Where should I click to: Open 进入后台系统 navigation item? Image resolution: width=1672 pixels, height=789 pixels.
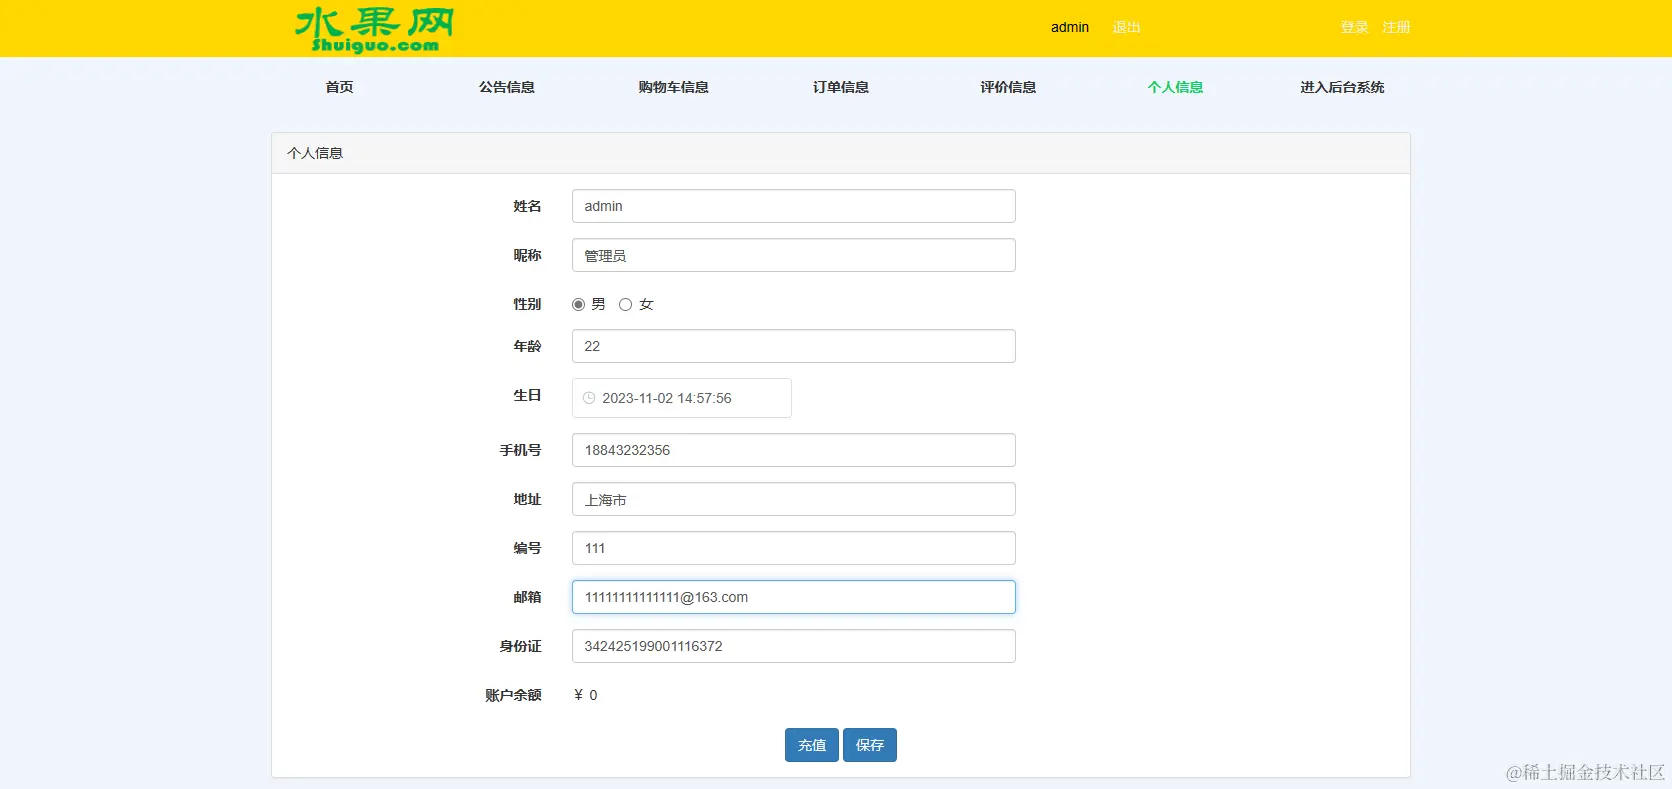(x=1342, y=87)
